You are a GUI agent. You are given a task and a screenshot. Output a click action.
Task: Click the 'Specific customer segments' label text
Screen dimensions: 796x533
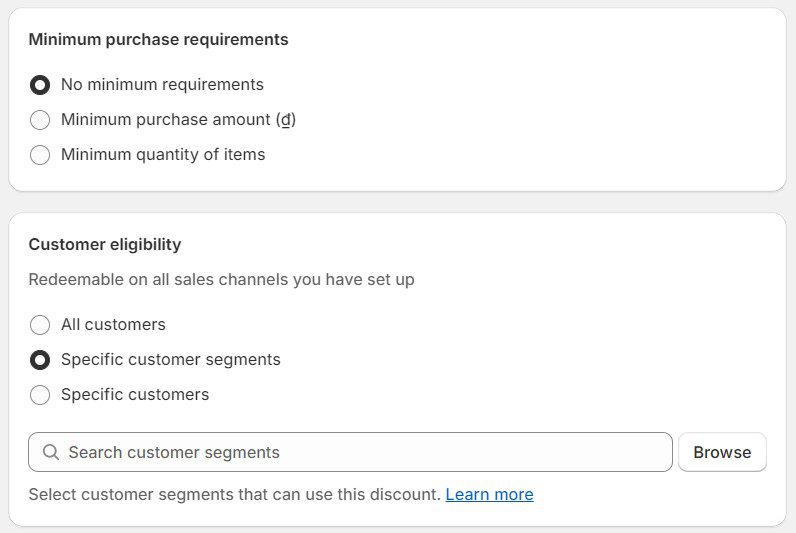coord(170,360)
